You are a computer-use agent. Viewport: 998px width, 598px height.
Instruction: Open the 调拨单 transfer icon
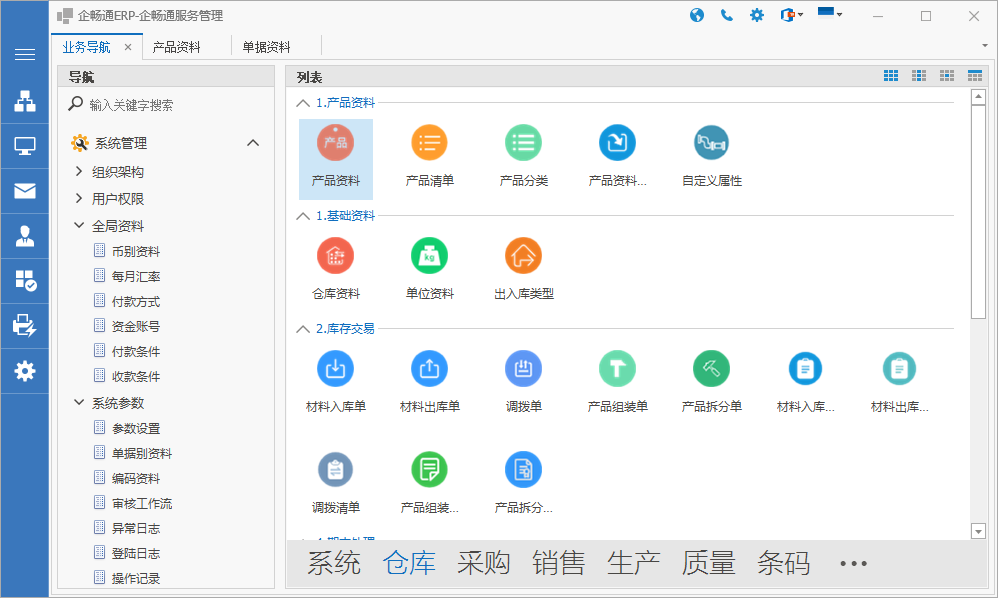coord(523,368)
